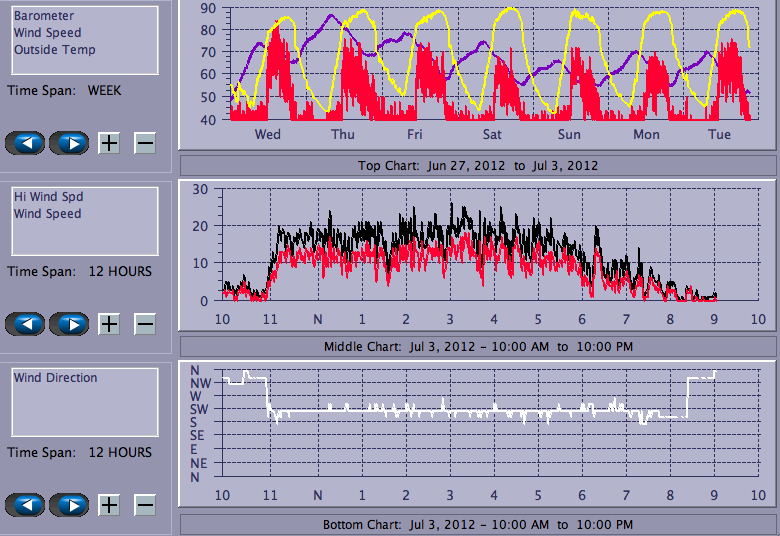Click the bottom chart's back arrow button
Image resolution: width=780 pixels, height=536 pixels.
(25, 505)
